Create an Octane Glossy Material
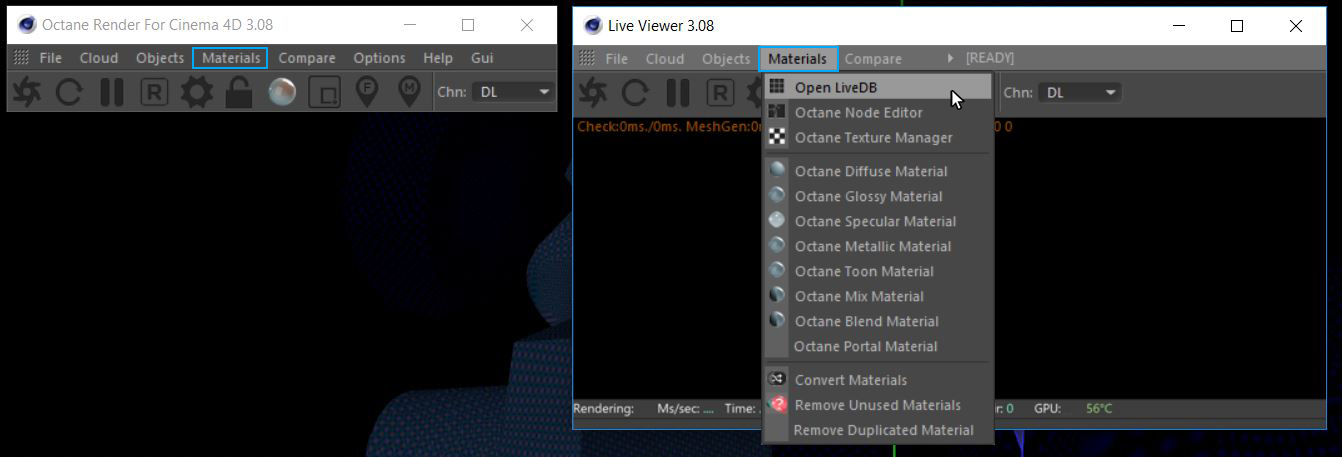 coord(878,196)
